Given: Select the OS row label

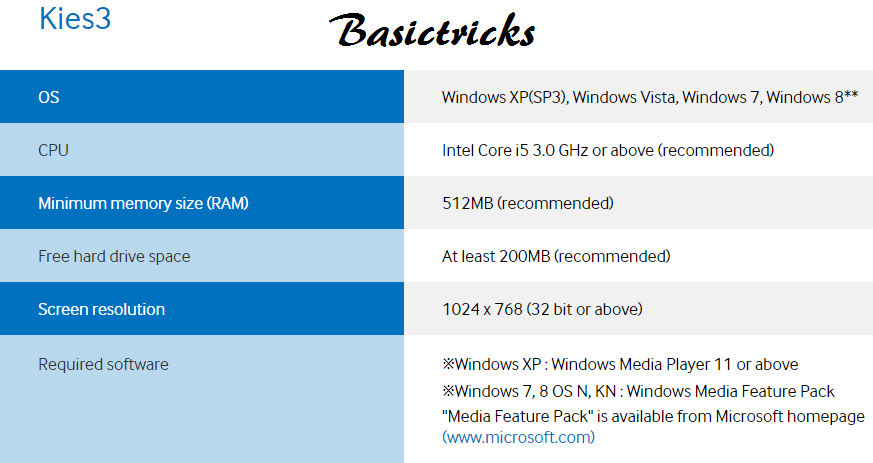Looking at the screenshot, I should 48,97.
